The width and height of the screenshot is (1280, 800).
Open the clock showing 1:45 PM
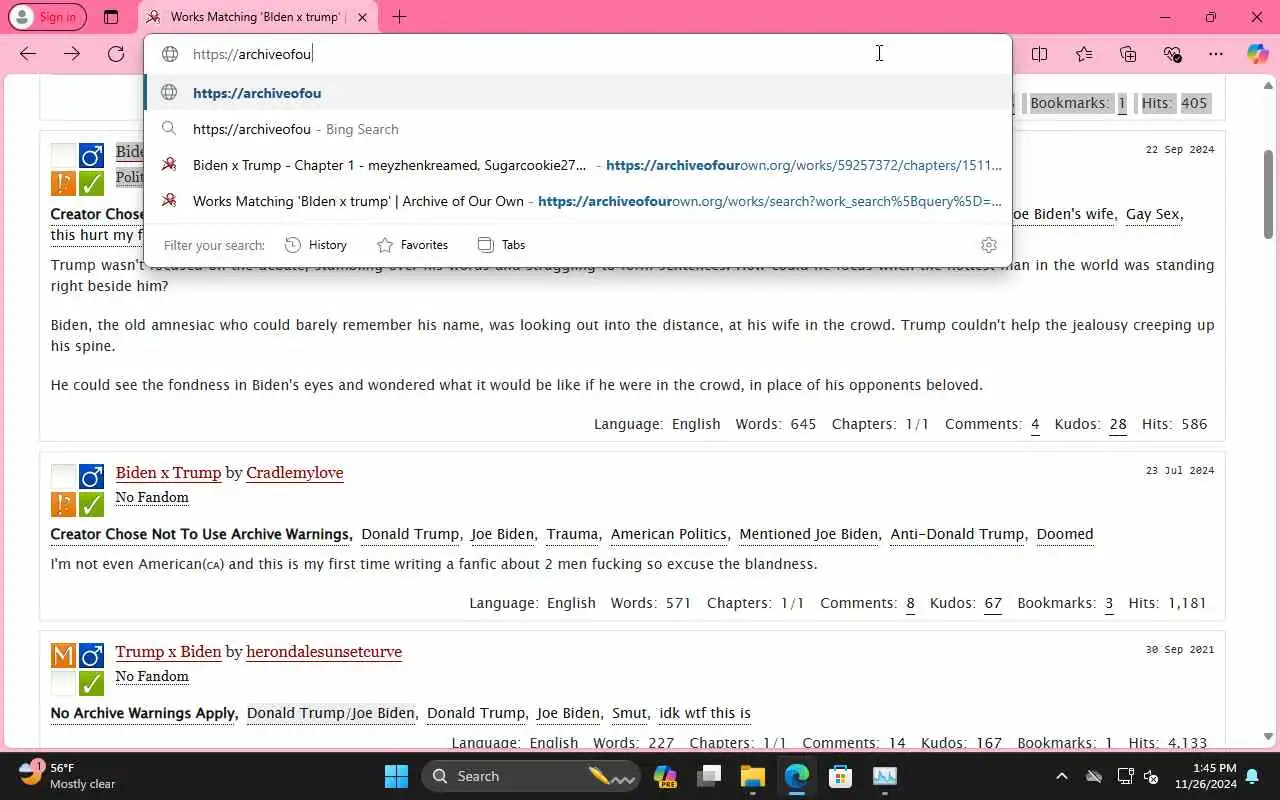click(1205, 776)
